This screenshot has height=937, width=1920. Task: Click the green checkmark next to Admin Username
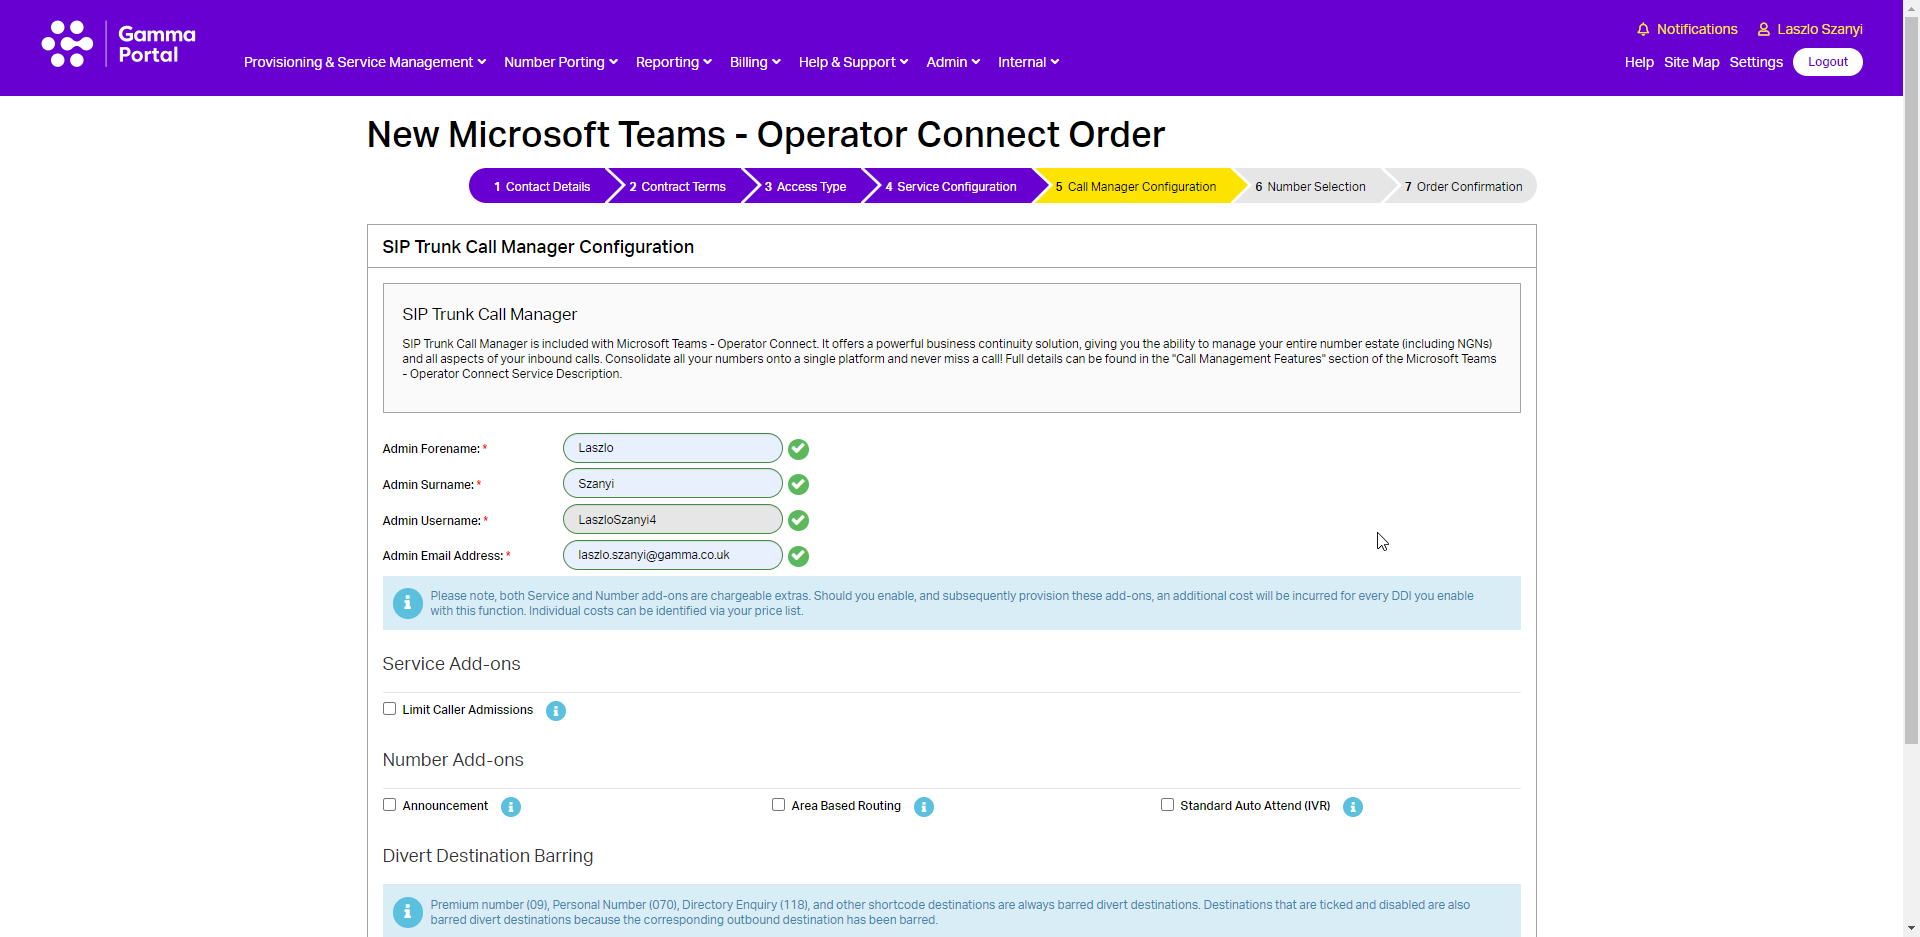coord(798,521)
